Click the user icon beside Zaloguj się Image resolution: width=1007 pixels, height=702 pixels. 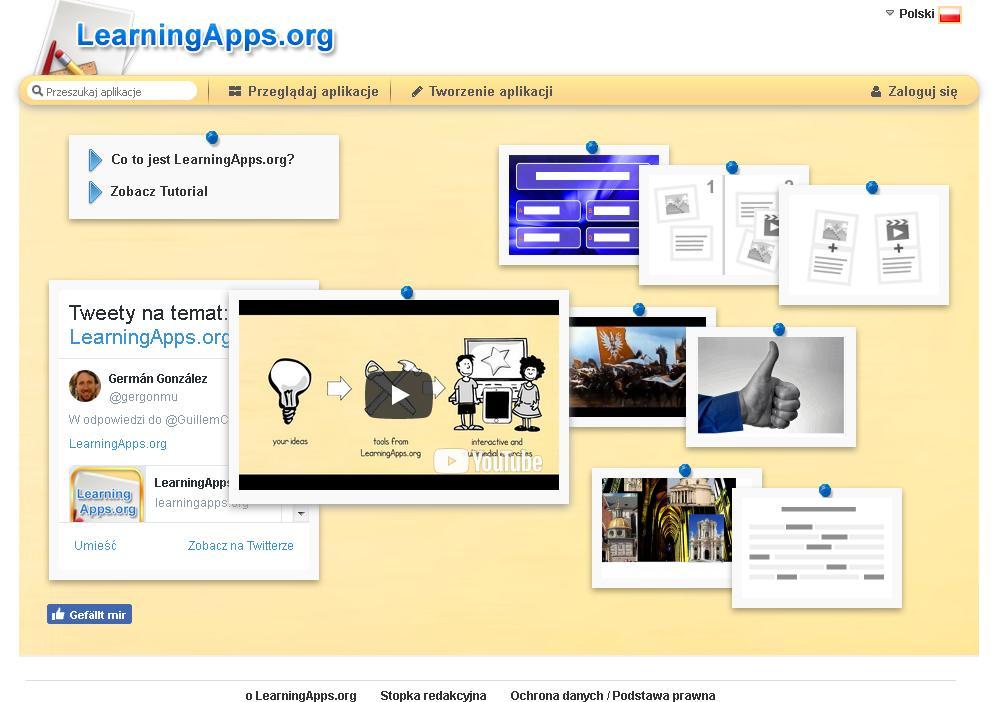[x=875, y=91]
